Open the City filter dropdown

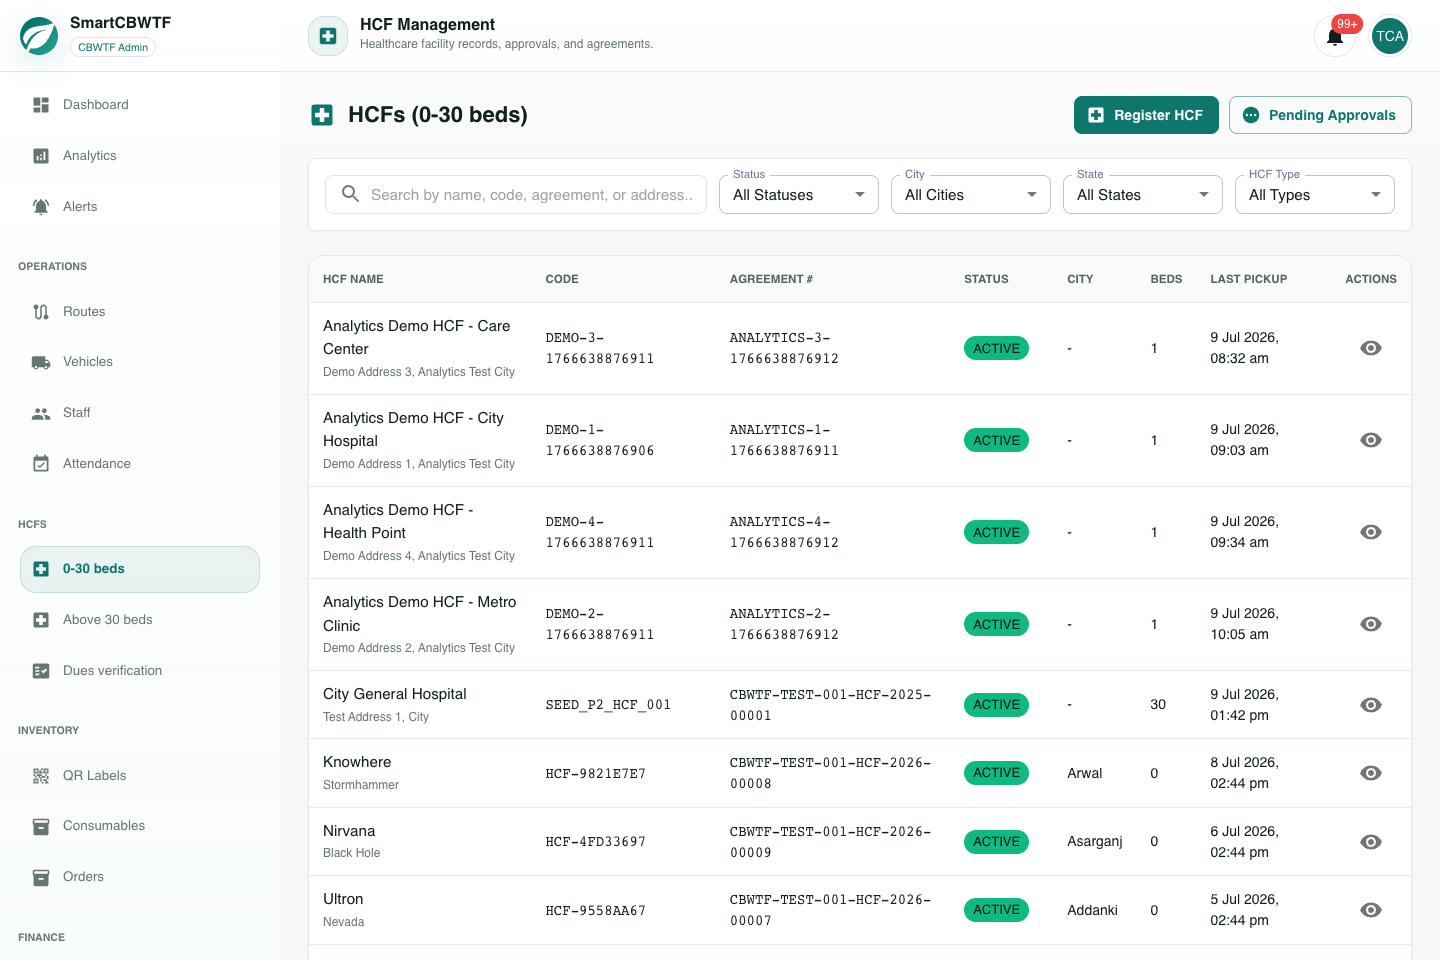point(971,194)
